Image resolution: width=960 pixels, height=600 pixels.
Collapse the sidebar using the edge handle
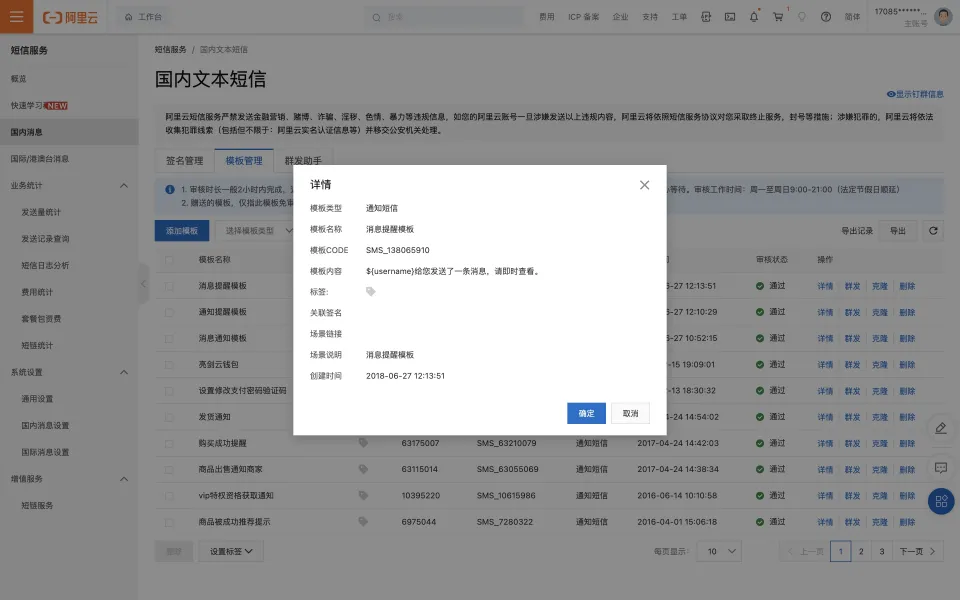(x=143, y=283)
